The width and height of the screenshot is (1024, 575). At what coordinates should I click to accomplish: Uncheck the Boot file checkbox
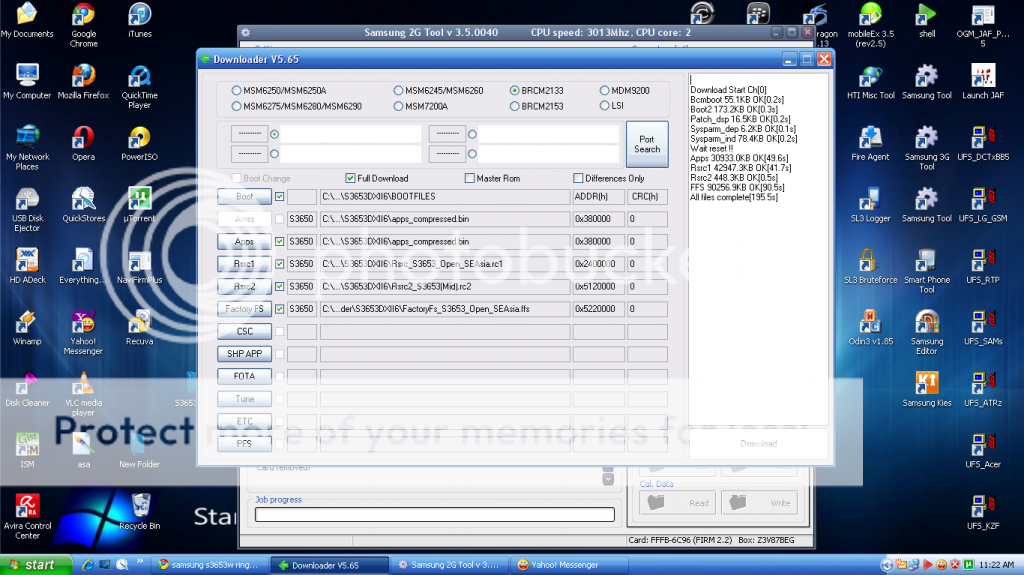280,196
